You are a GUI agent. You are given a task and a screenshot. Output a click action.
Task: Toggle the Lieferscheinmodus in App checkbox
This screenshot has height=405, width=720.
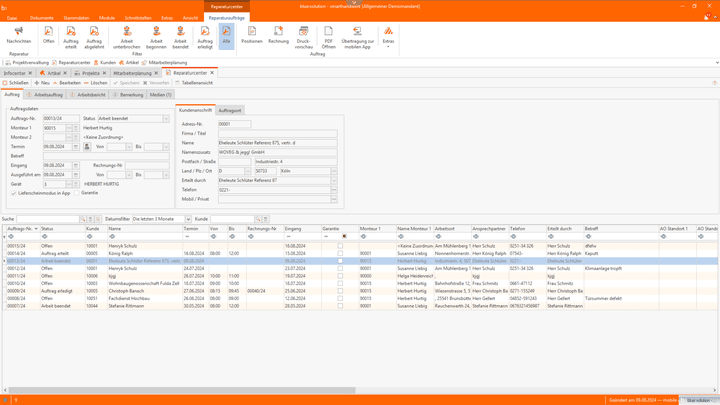coord(14,193)
